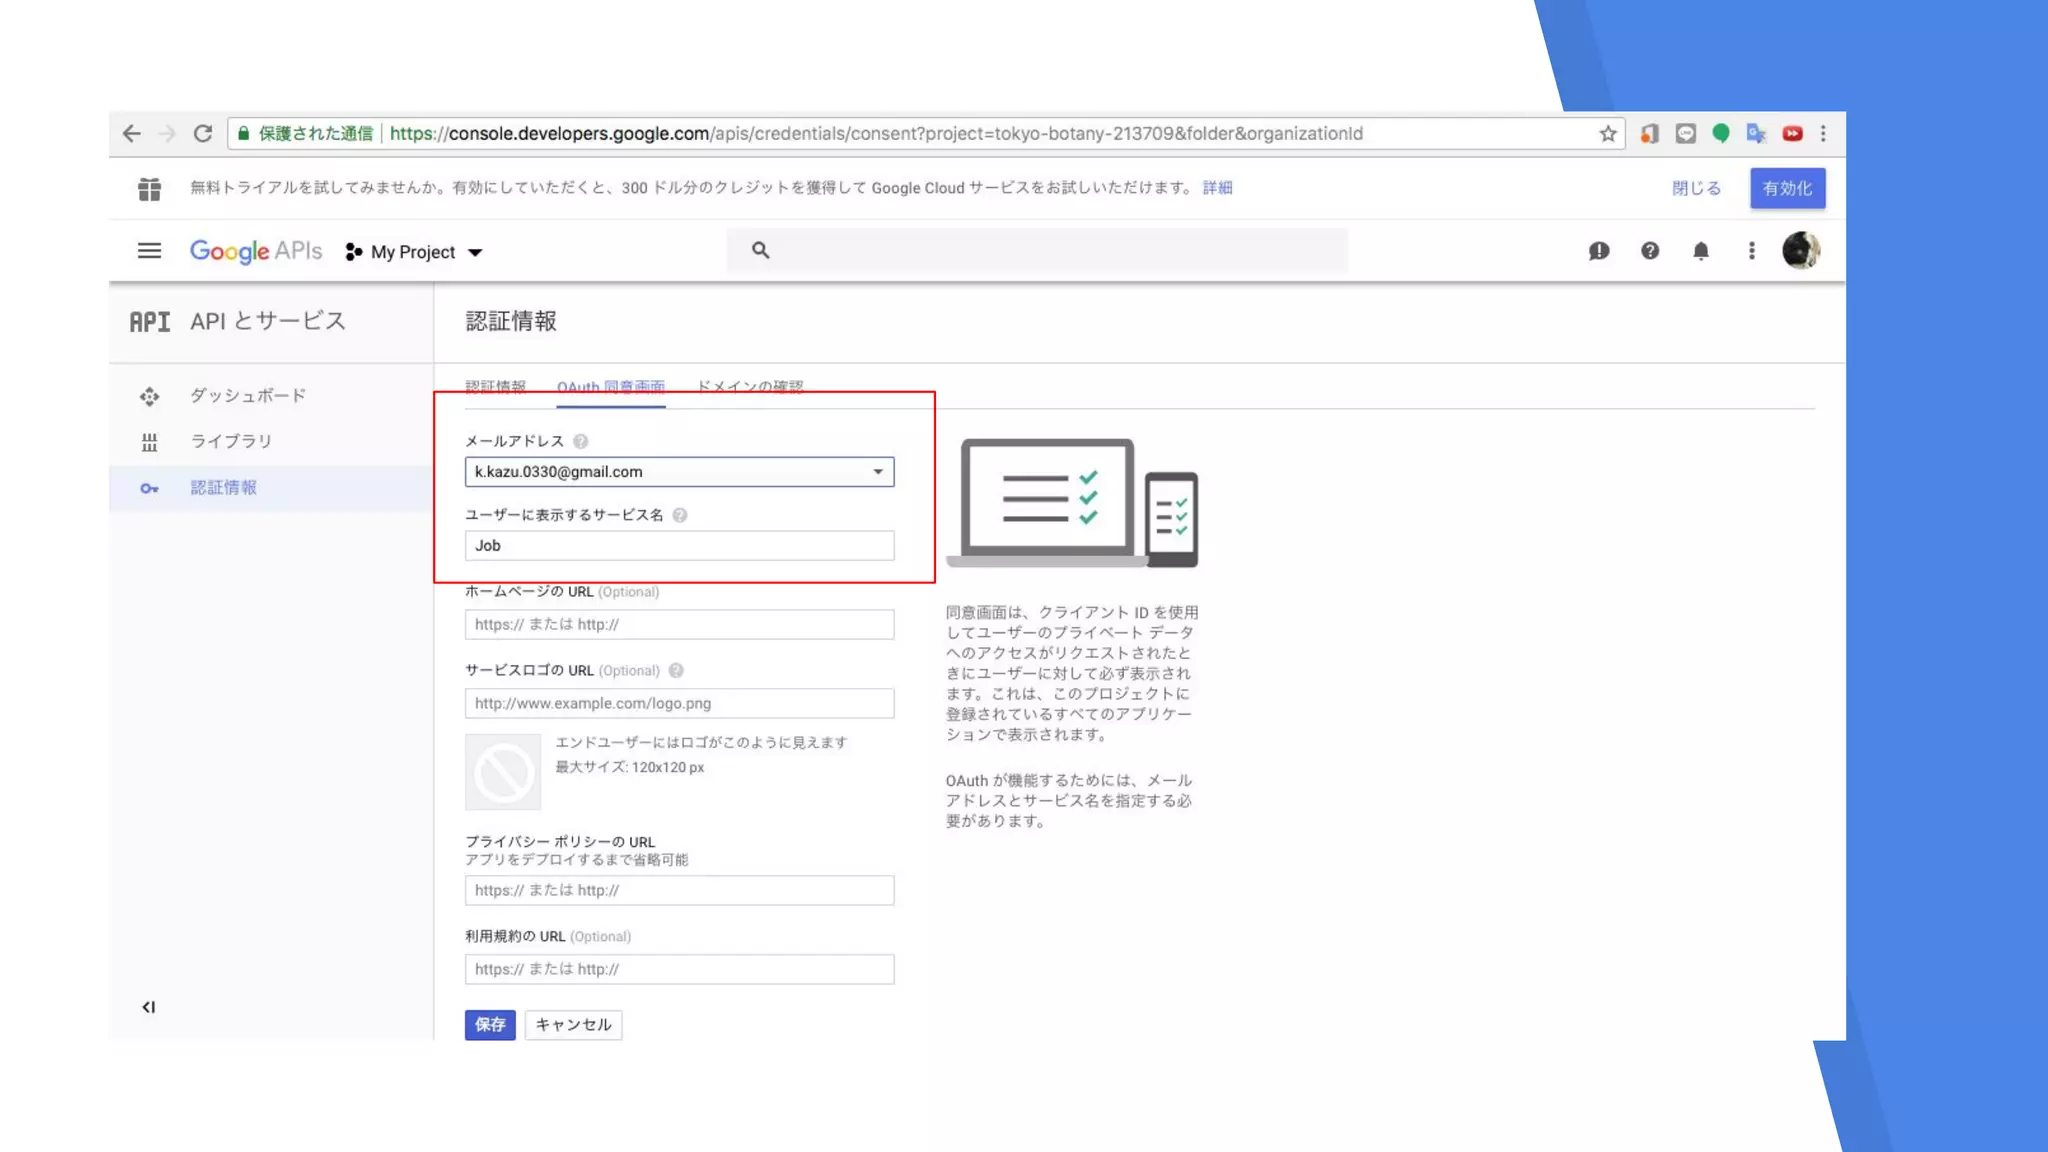Click the キャンセル button

(x=573, y=1025)
